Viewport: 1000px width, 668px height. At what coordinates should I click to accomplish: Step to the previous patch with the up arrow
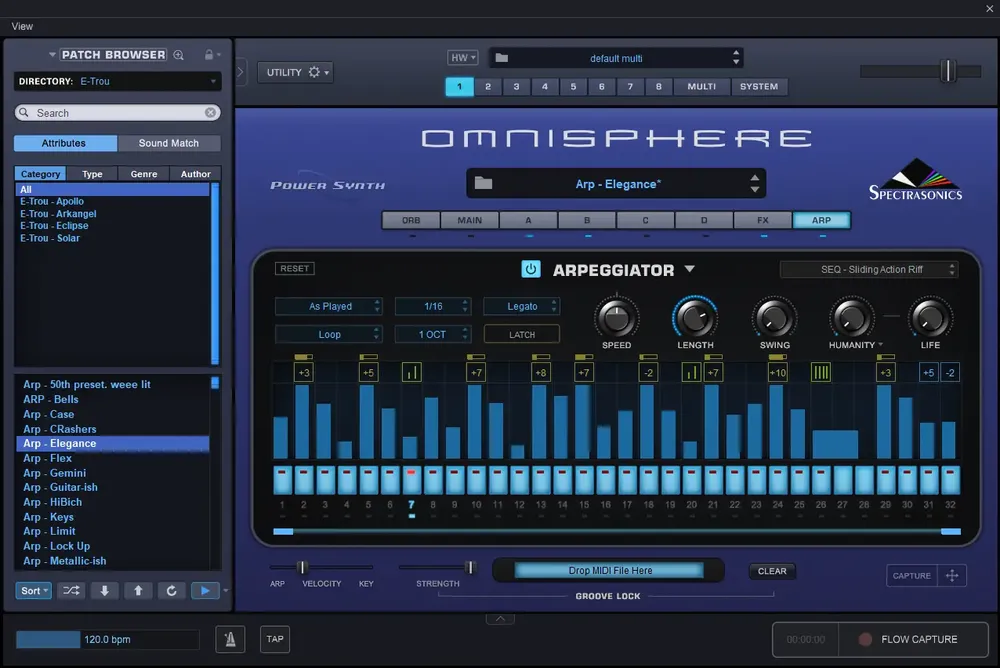138,591
